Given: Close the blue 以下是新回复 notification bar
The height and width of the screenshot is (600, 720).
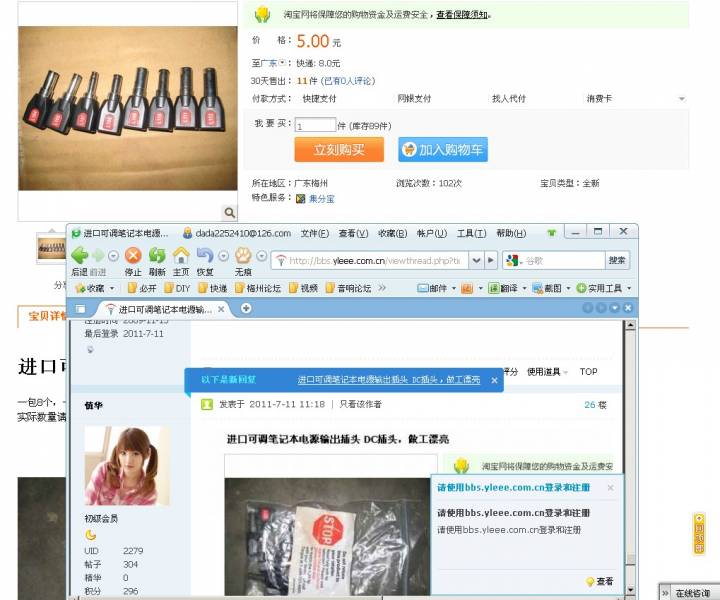Looking at the screenshot, I should pyautogui.click(x=494, y=380).
